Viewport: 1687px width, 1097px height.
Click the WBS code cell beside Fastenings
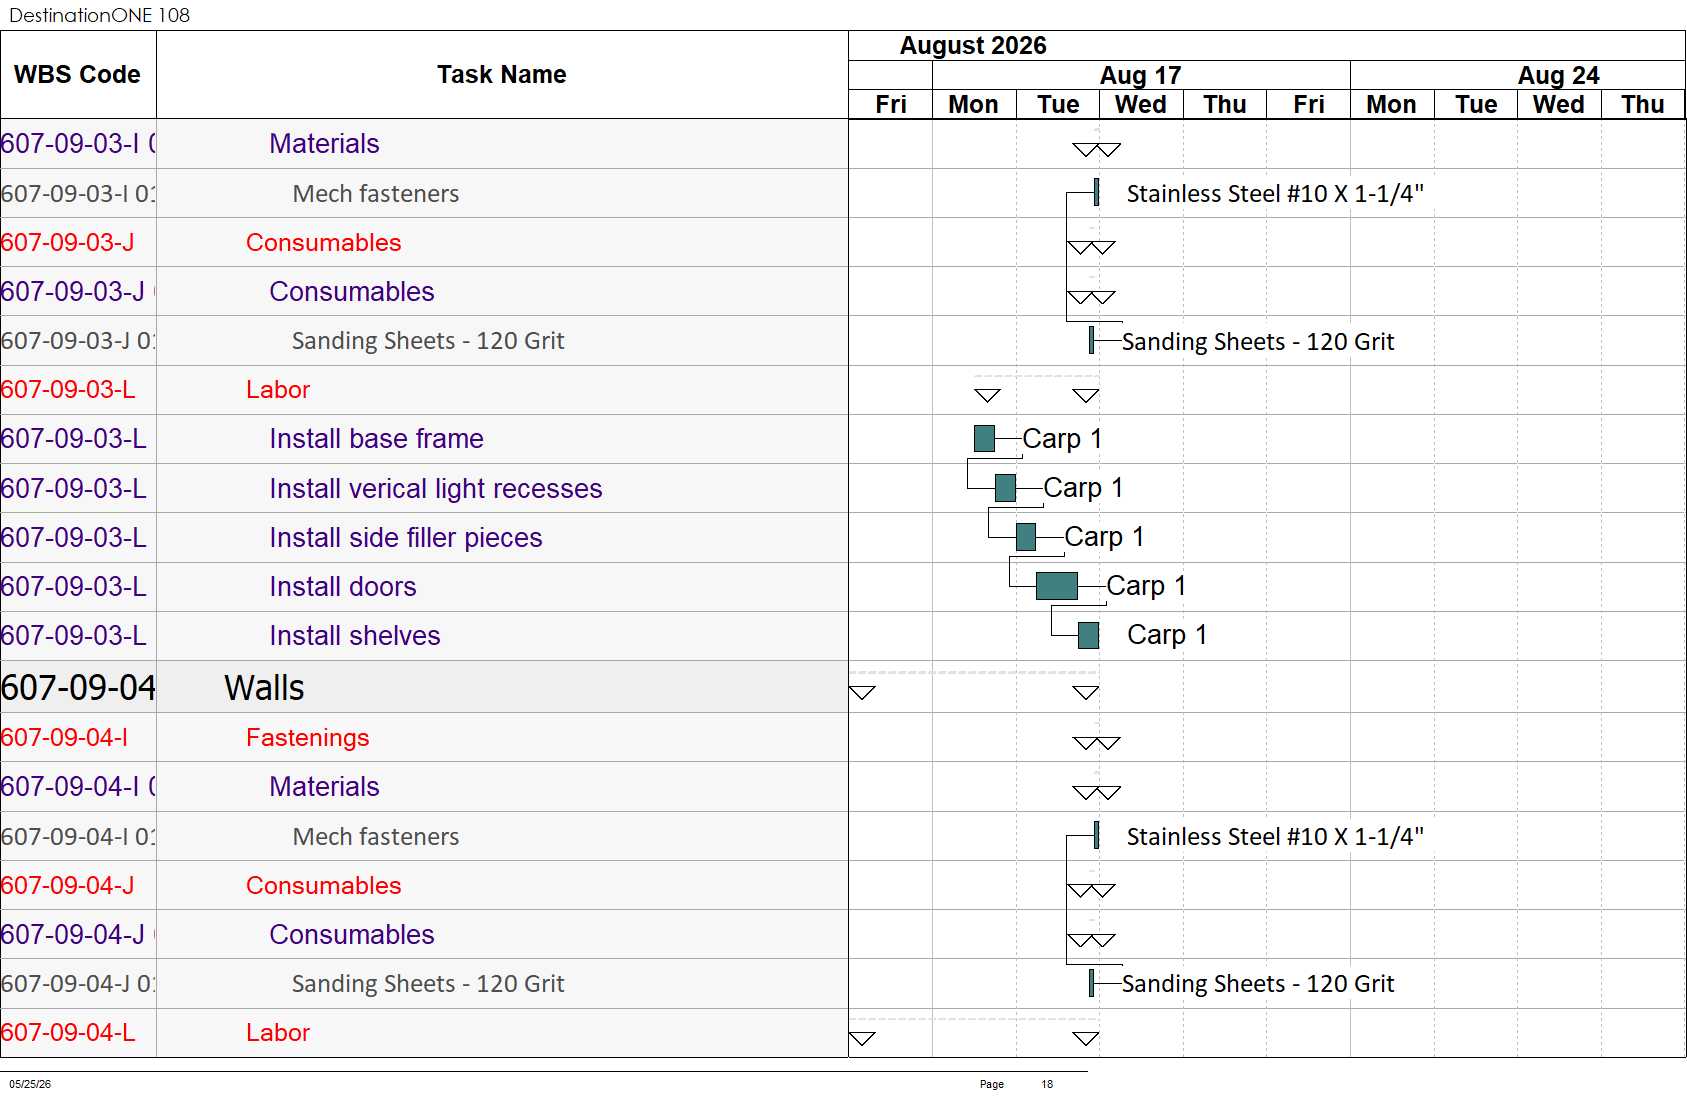(78, 738)
